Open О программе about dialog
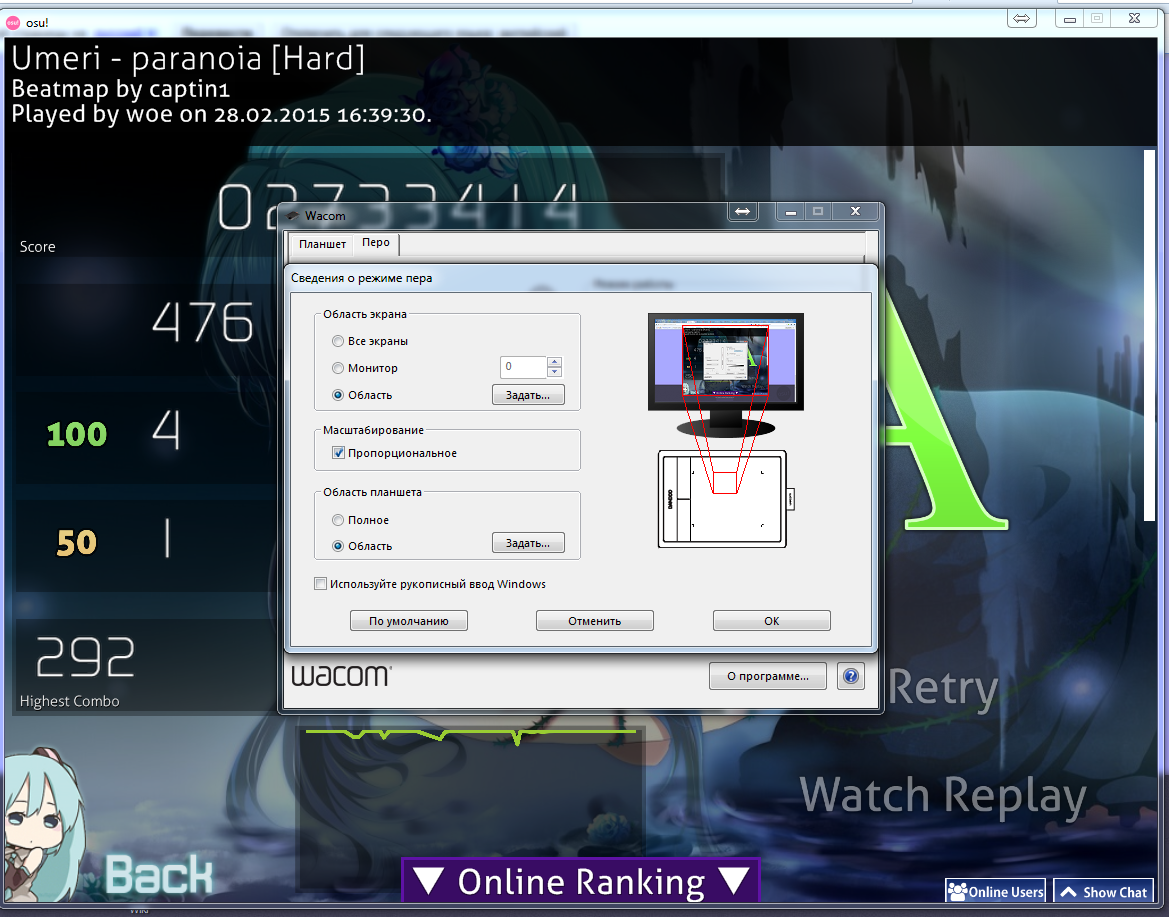Screen dimensions: 1169x917 click(767, 676)
